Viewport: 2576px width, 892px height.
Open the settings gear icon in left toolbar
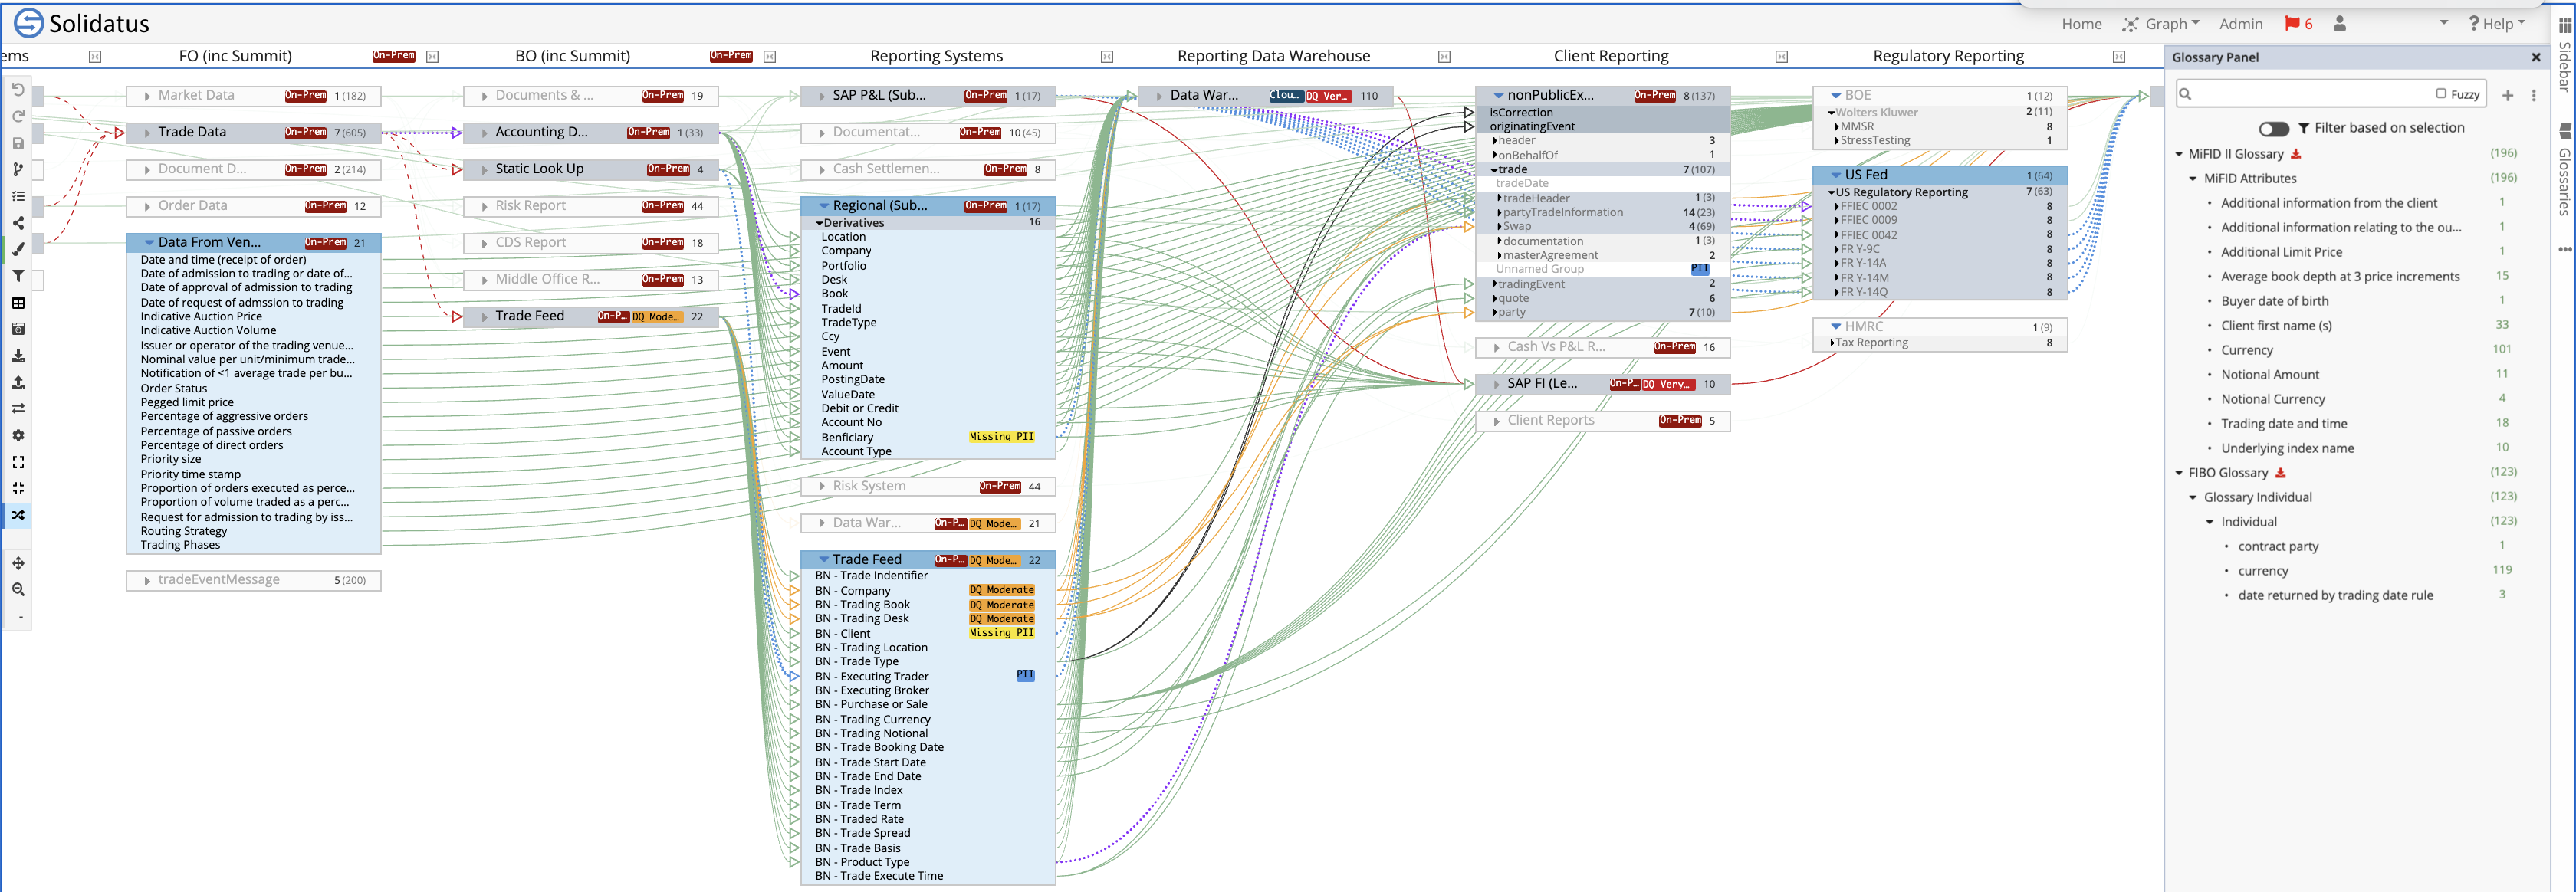pyautogui.click(x=18, y=435)
